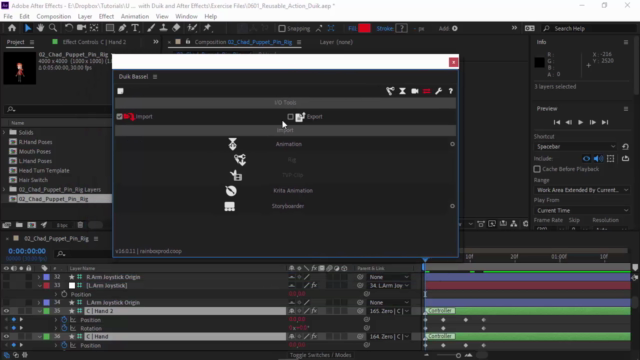Click the Storyboarder import icon
This screenshot has width=640, height=360.
coord(229,206)
